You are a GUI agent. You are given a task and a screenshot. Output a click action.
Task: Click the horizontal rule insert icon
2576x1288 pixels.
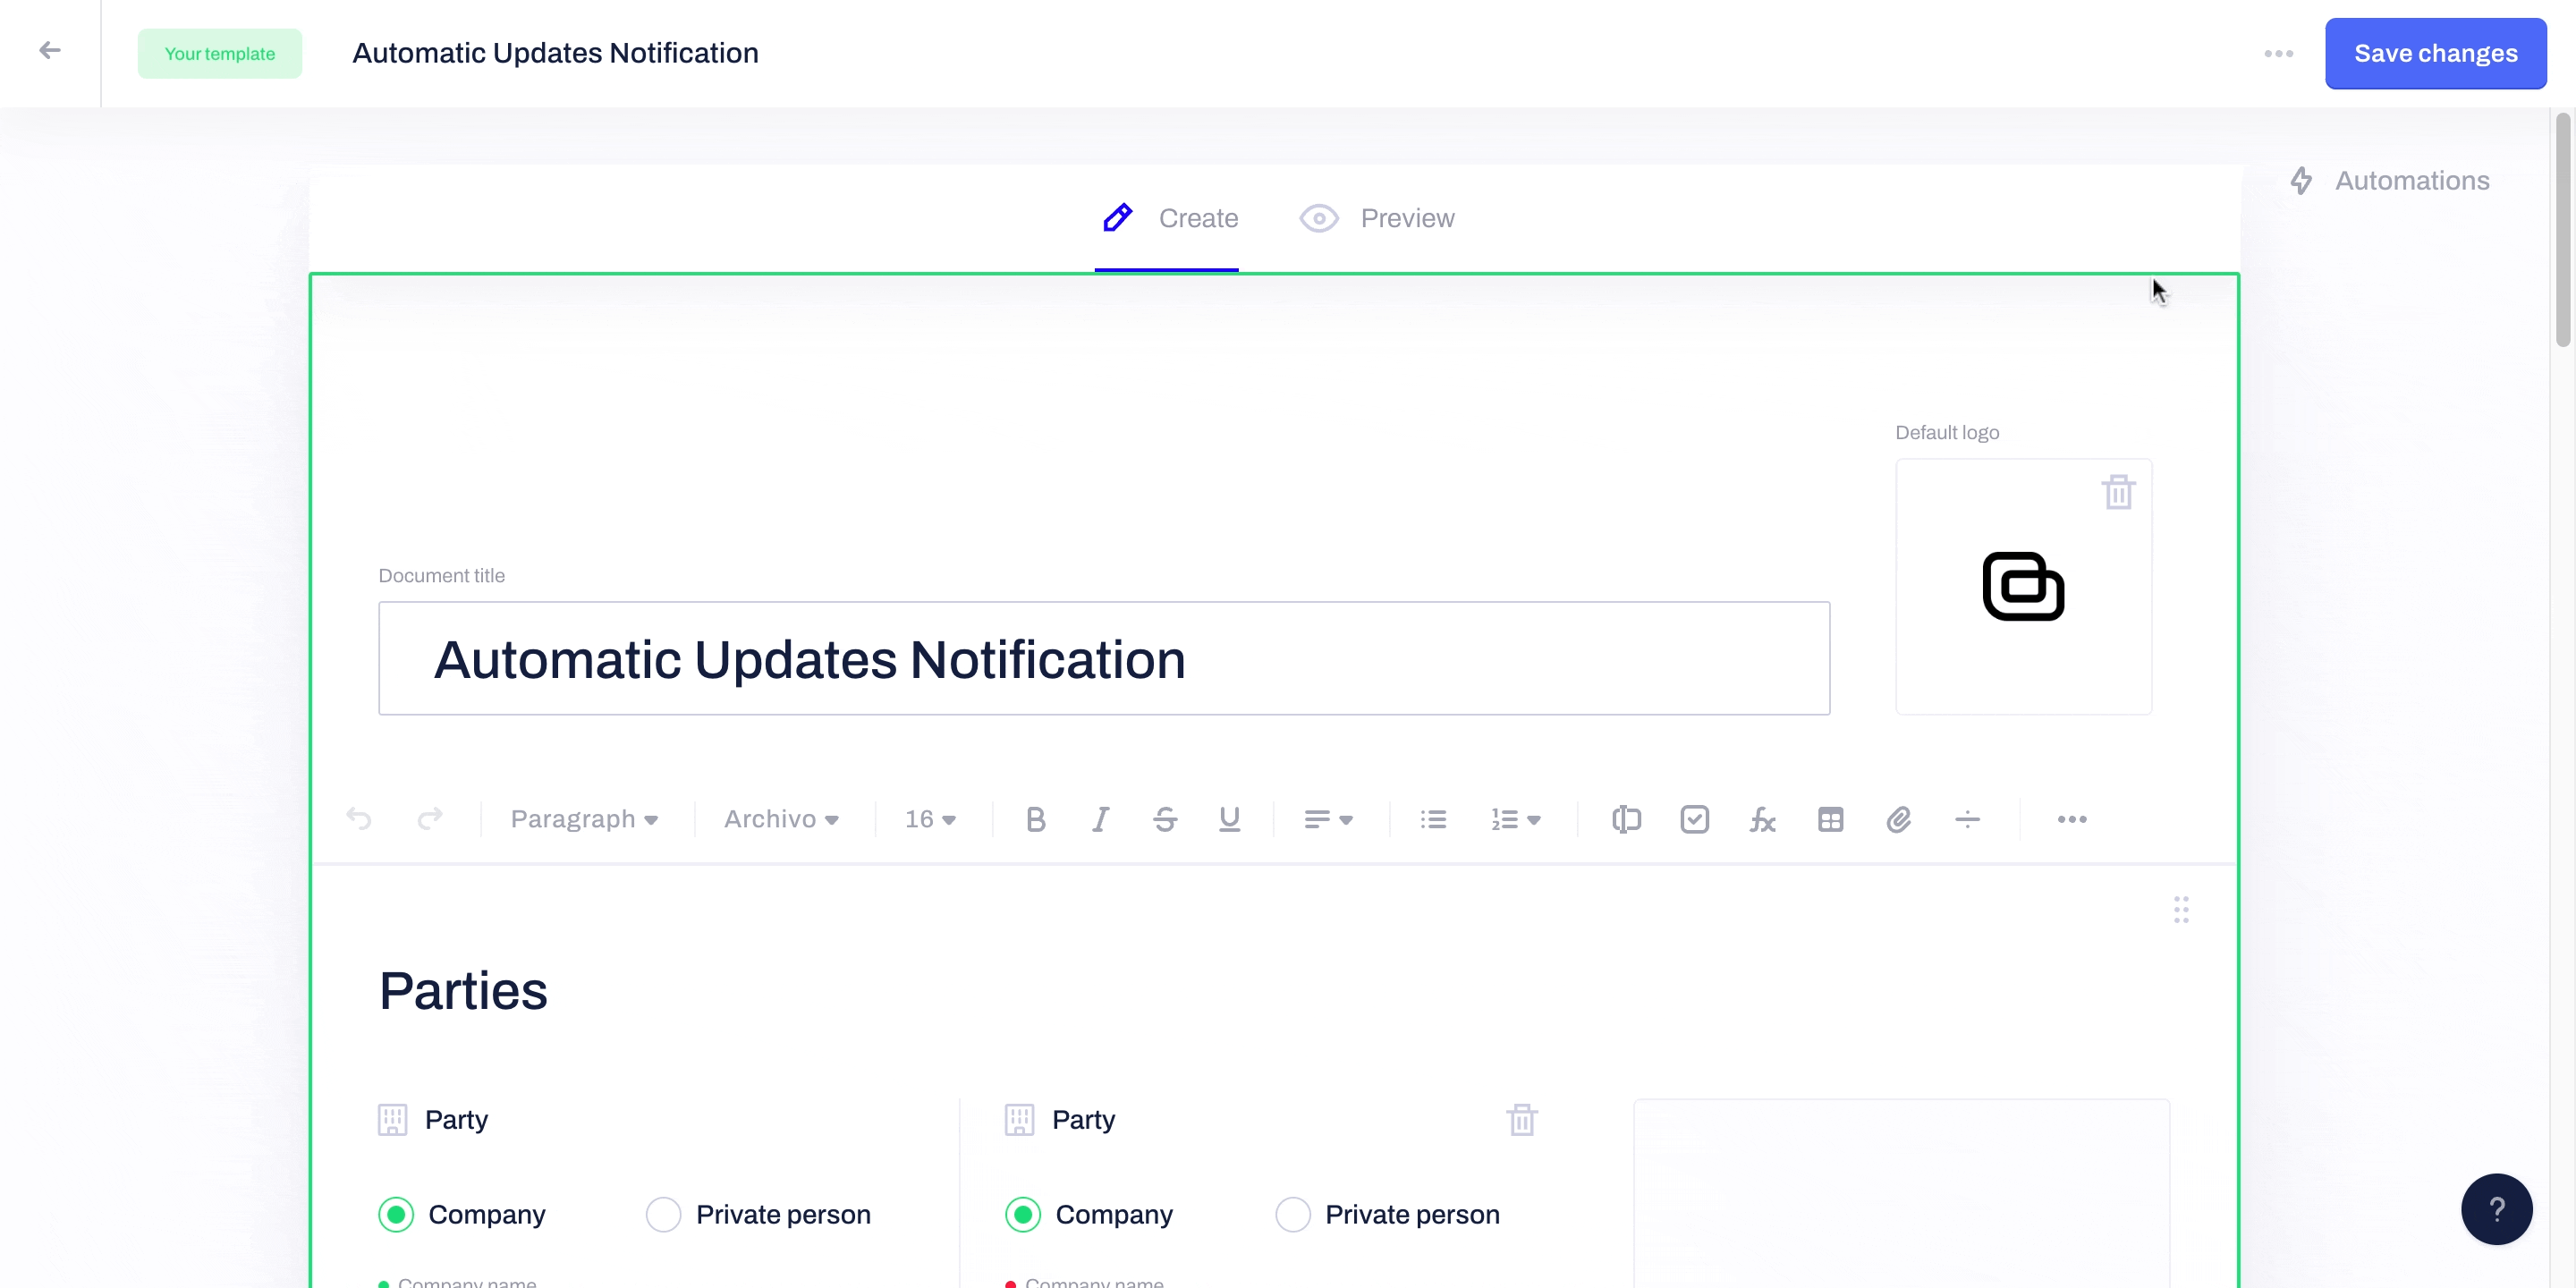tap(1967, 820)
